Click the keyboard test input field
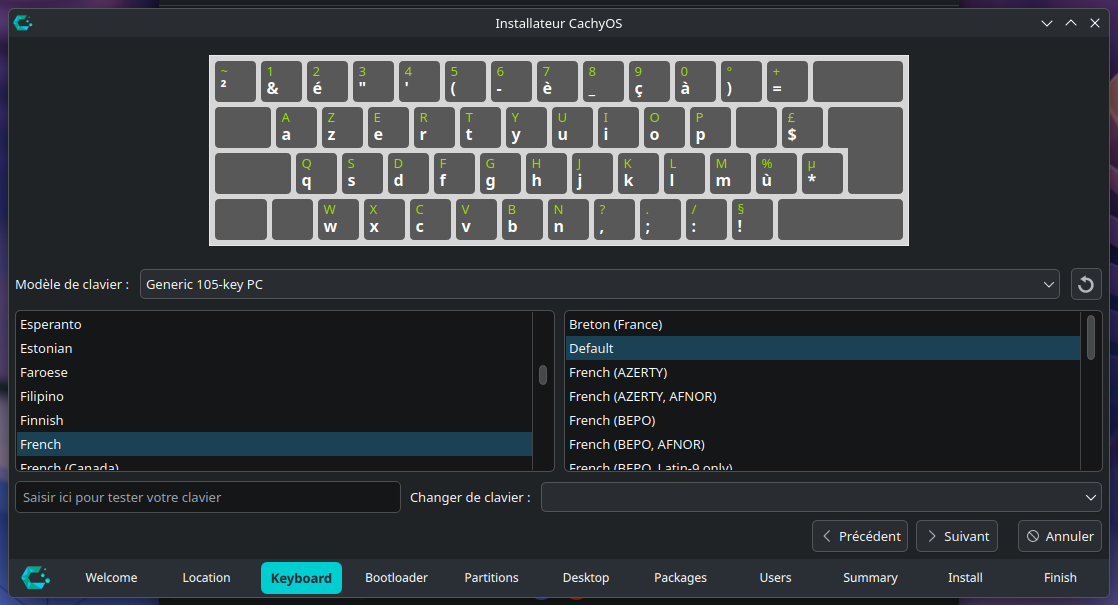This screenshot has width=1118, height=605. (x=207, y=497)
